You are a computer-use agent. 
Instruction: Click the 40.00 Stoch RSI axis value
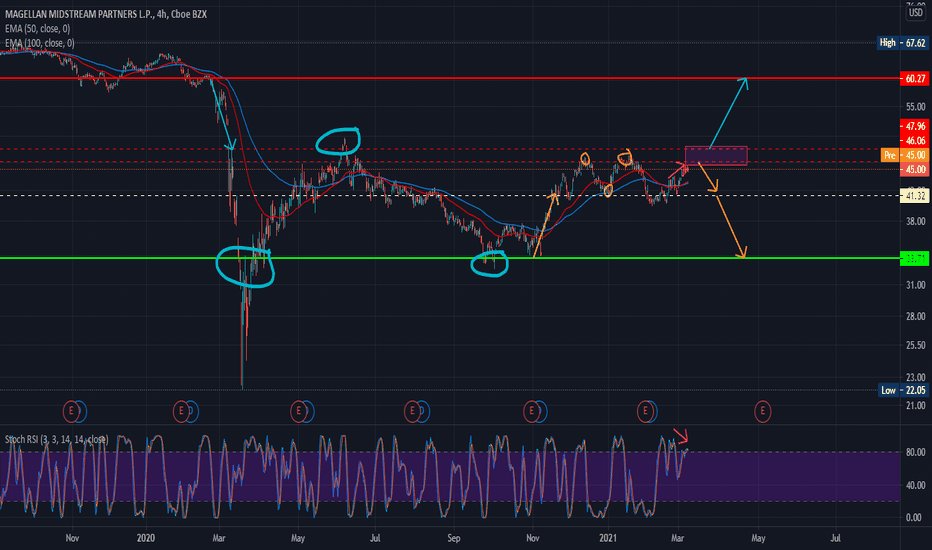(x=916, y=485)
